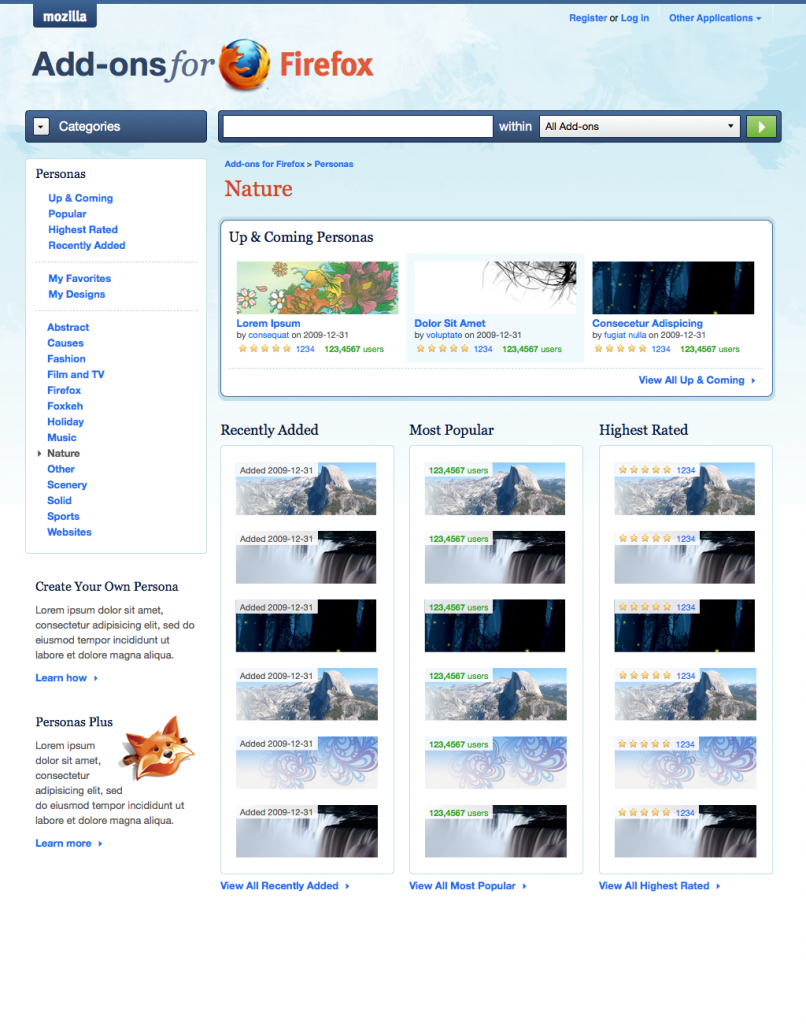Click Learn how under Create Your Own Persona
The height and width of the screenshot is (1024, 806).
click(60, 677)
